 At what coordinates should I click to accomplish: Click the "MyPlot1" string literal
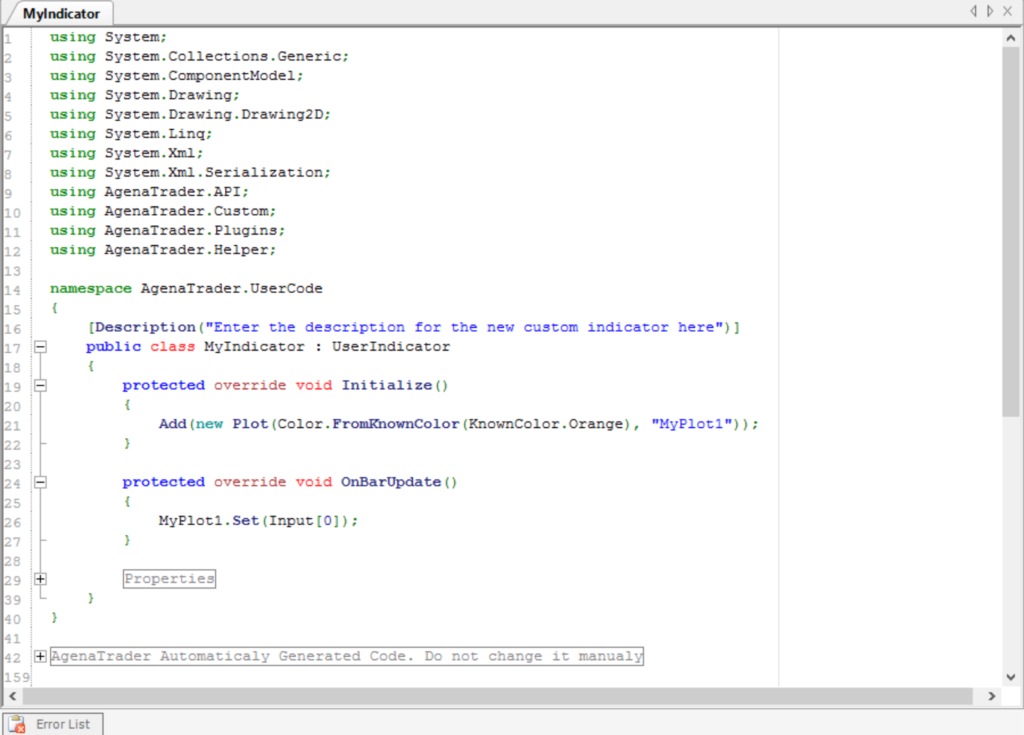click(x=691, y=424)
